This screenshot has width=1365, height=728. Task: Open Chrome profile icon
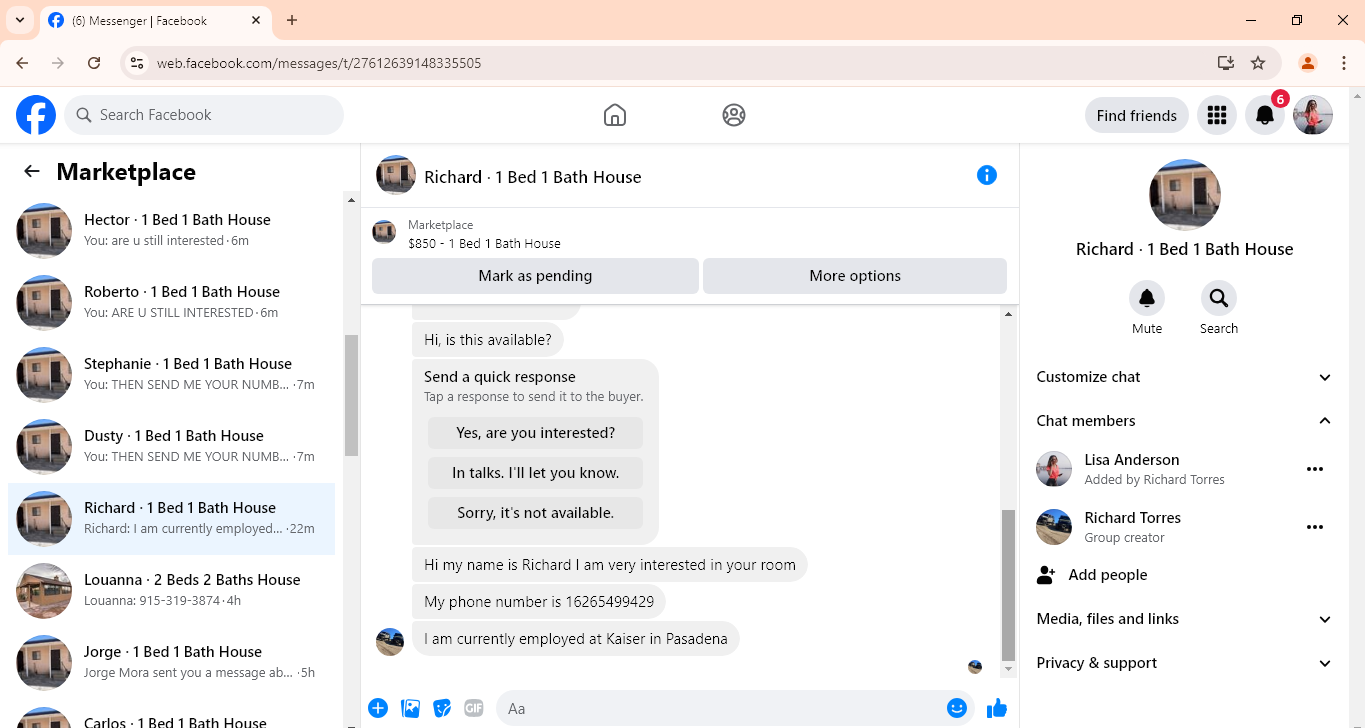1307,63
